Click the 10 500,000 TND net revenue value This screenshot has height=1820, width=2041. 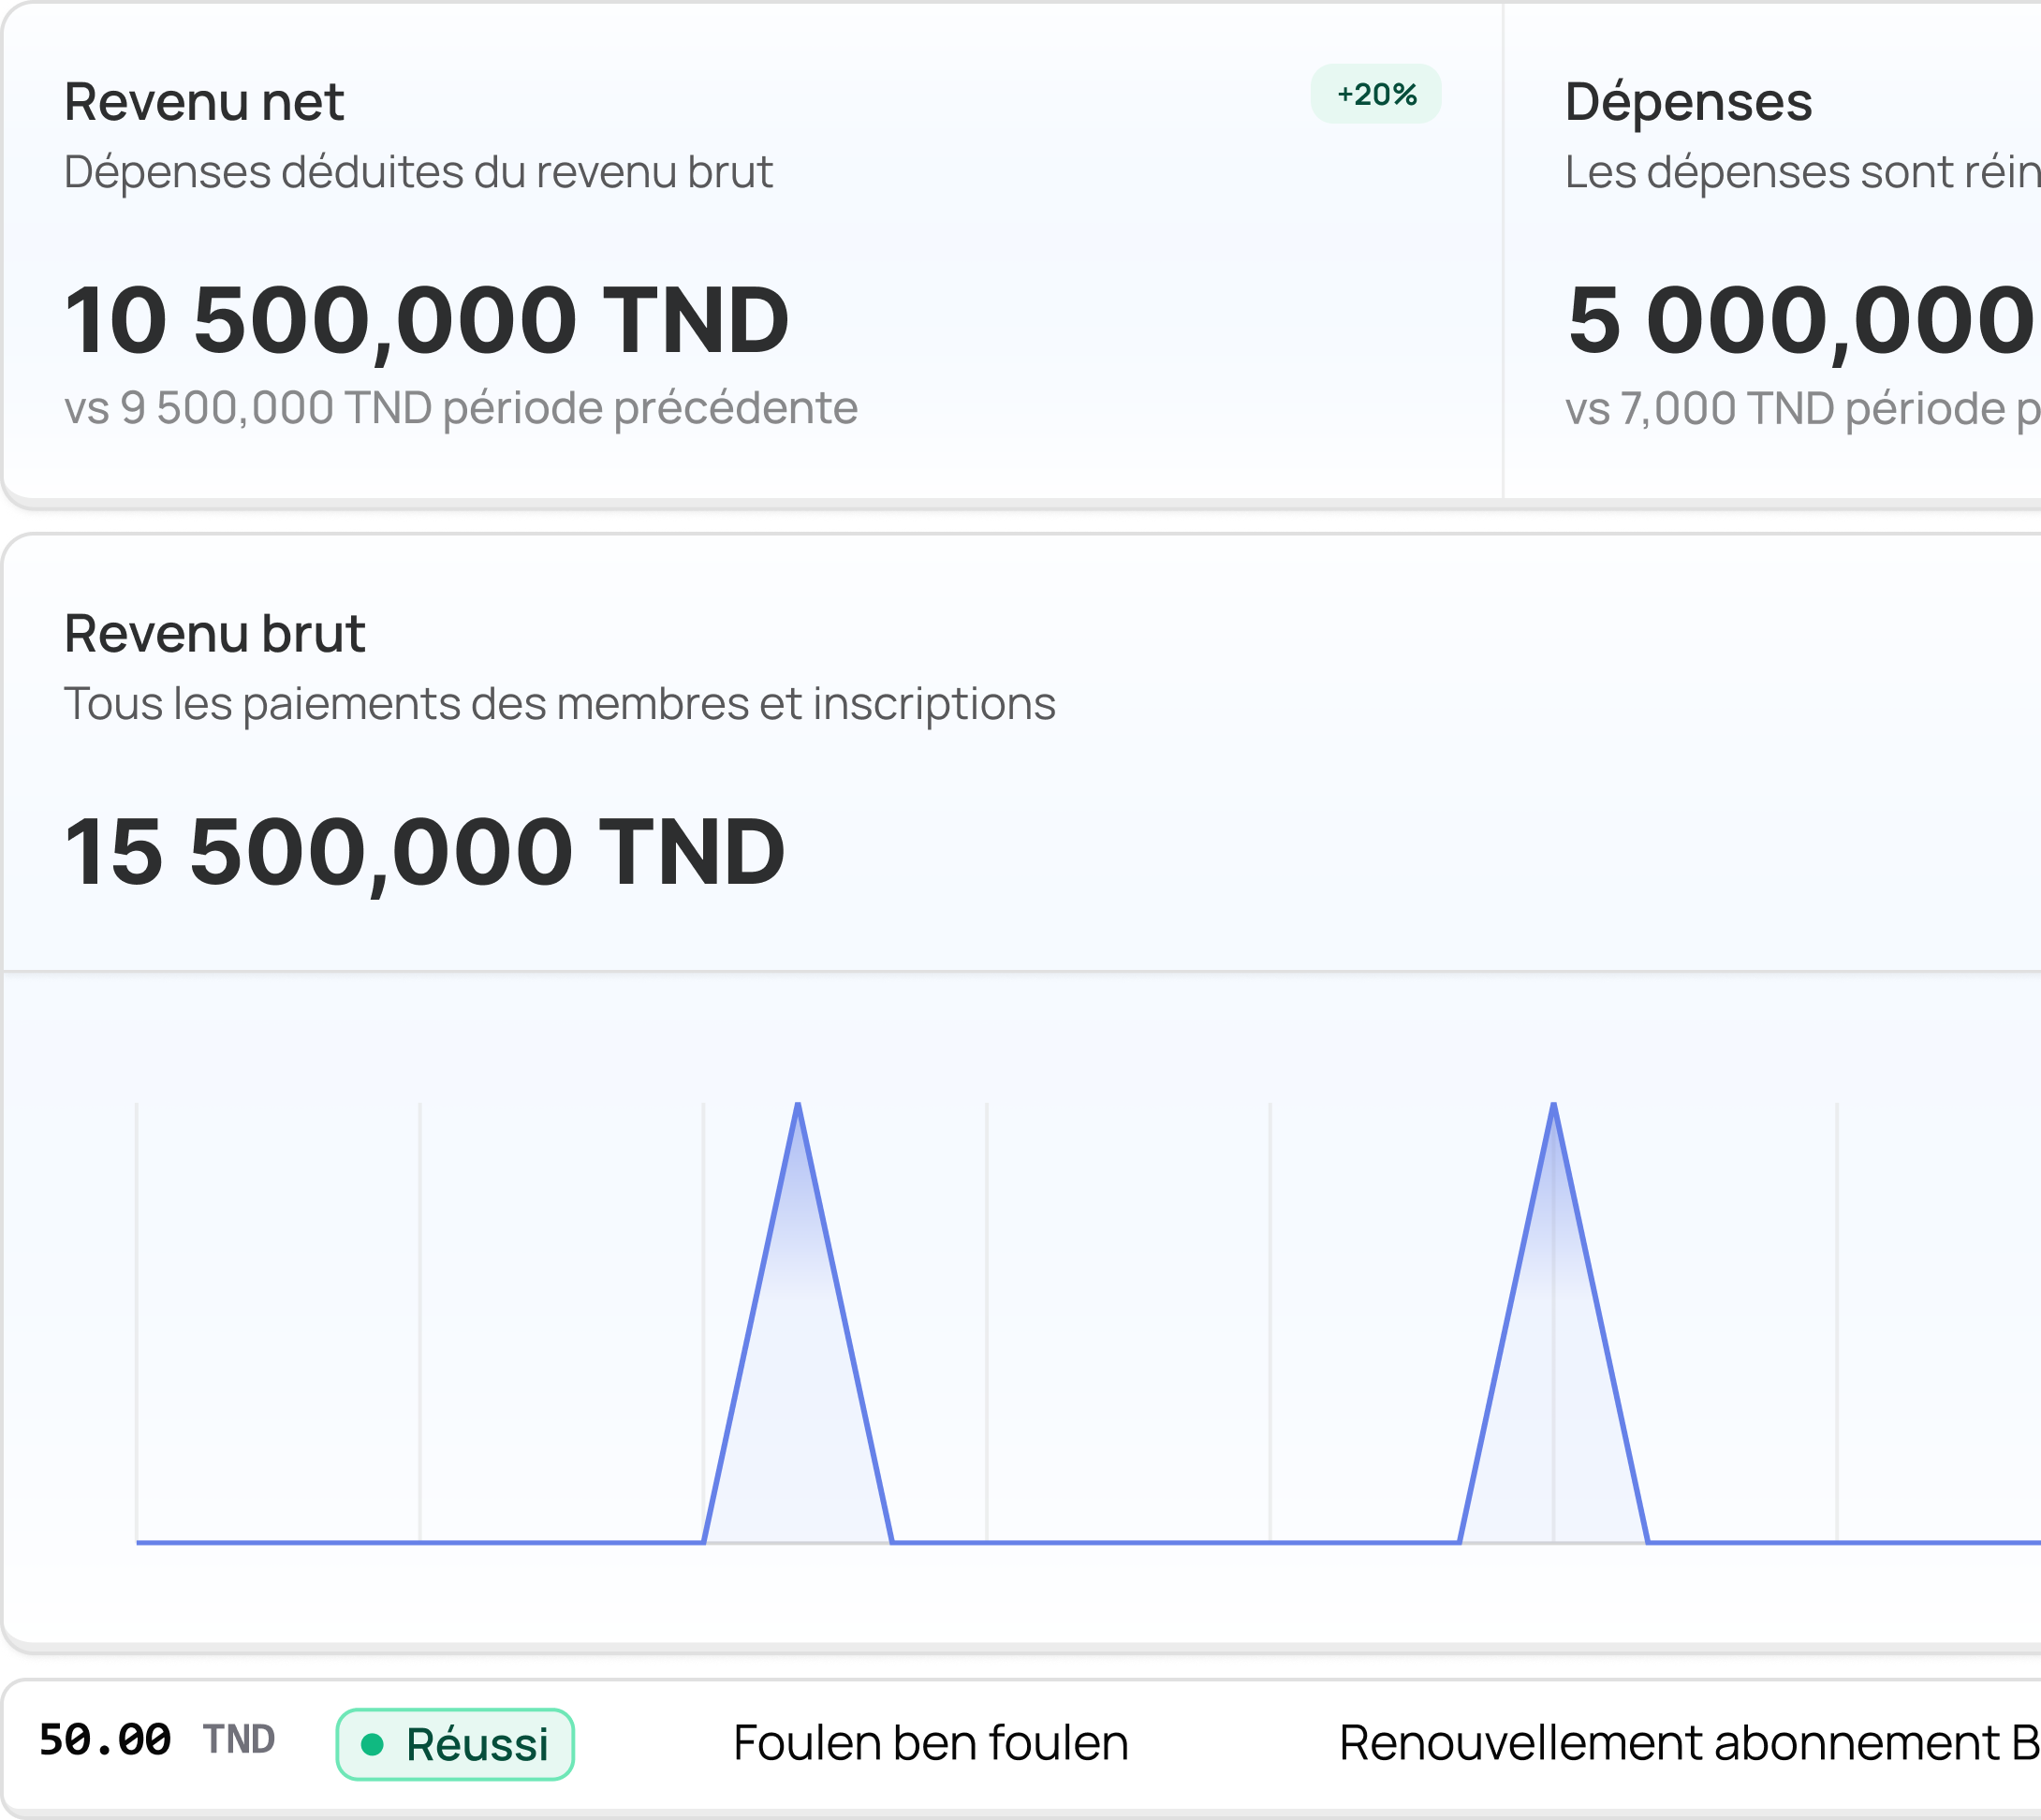coord(426,320)
